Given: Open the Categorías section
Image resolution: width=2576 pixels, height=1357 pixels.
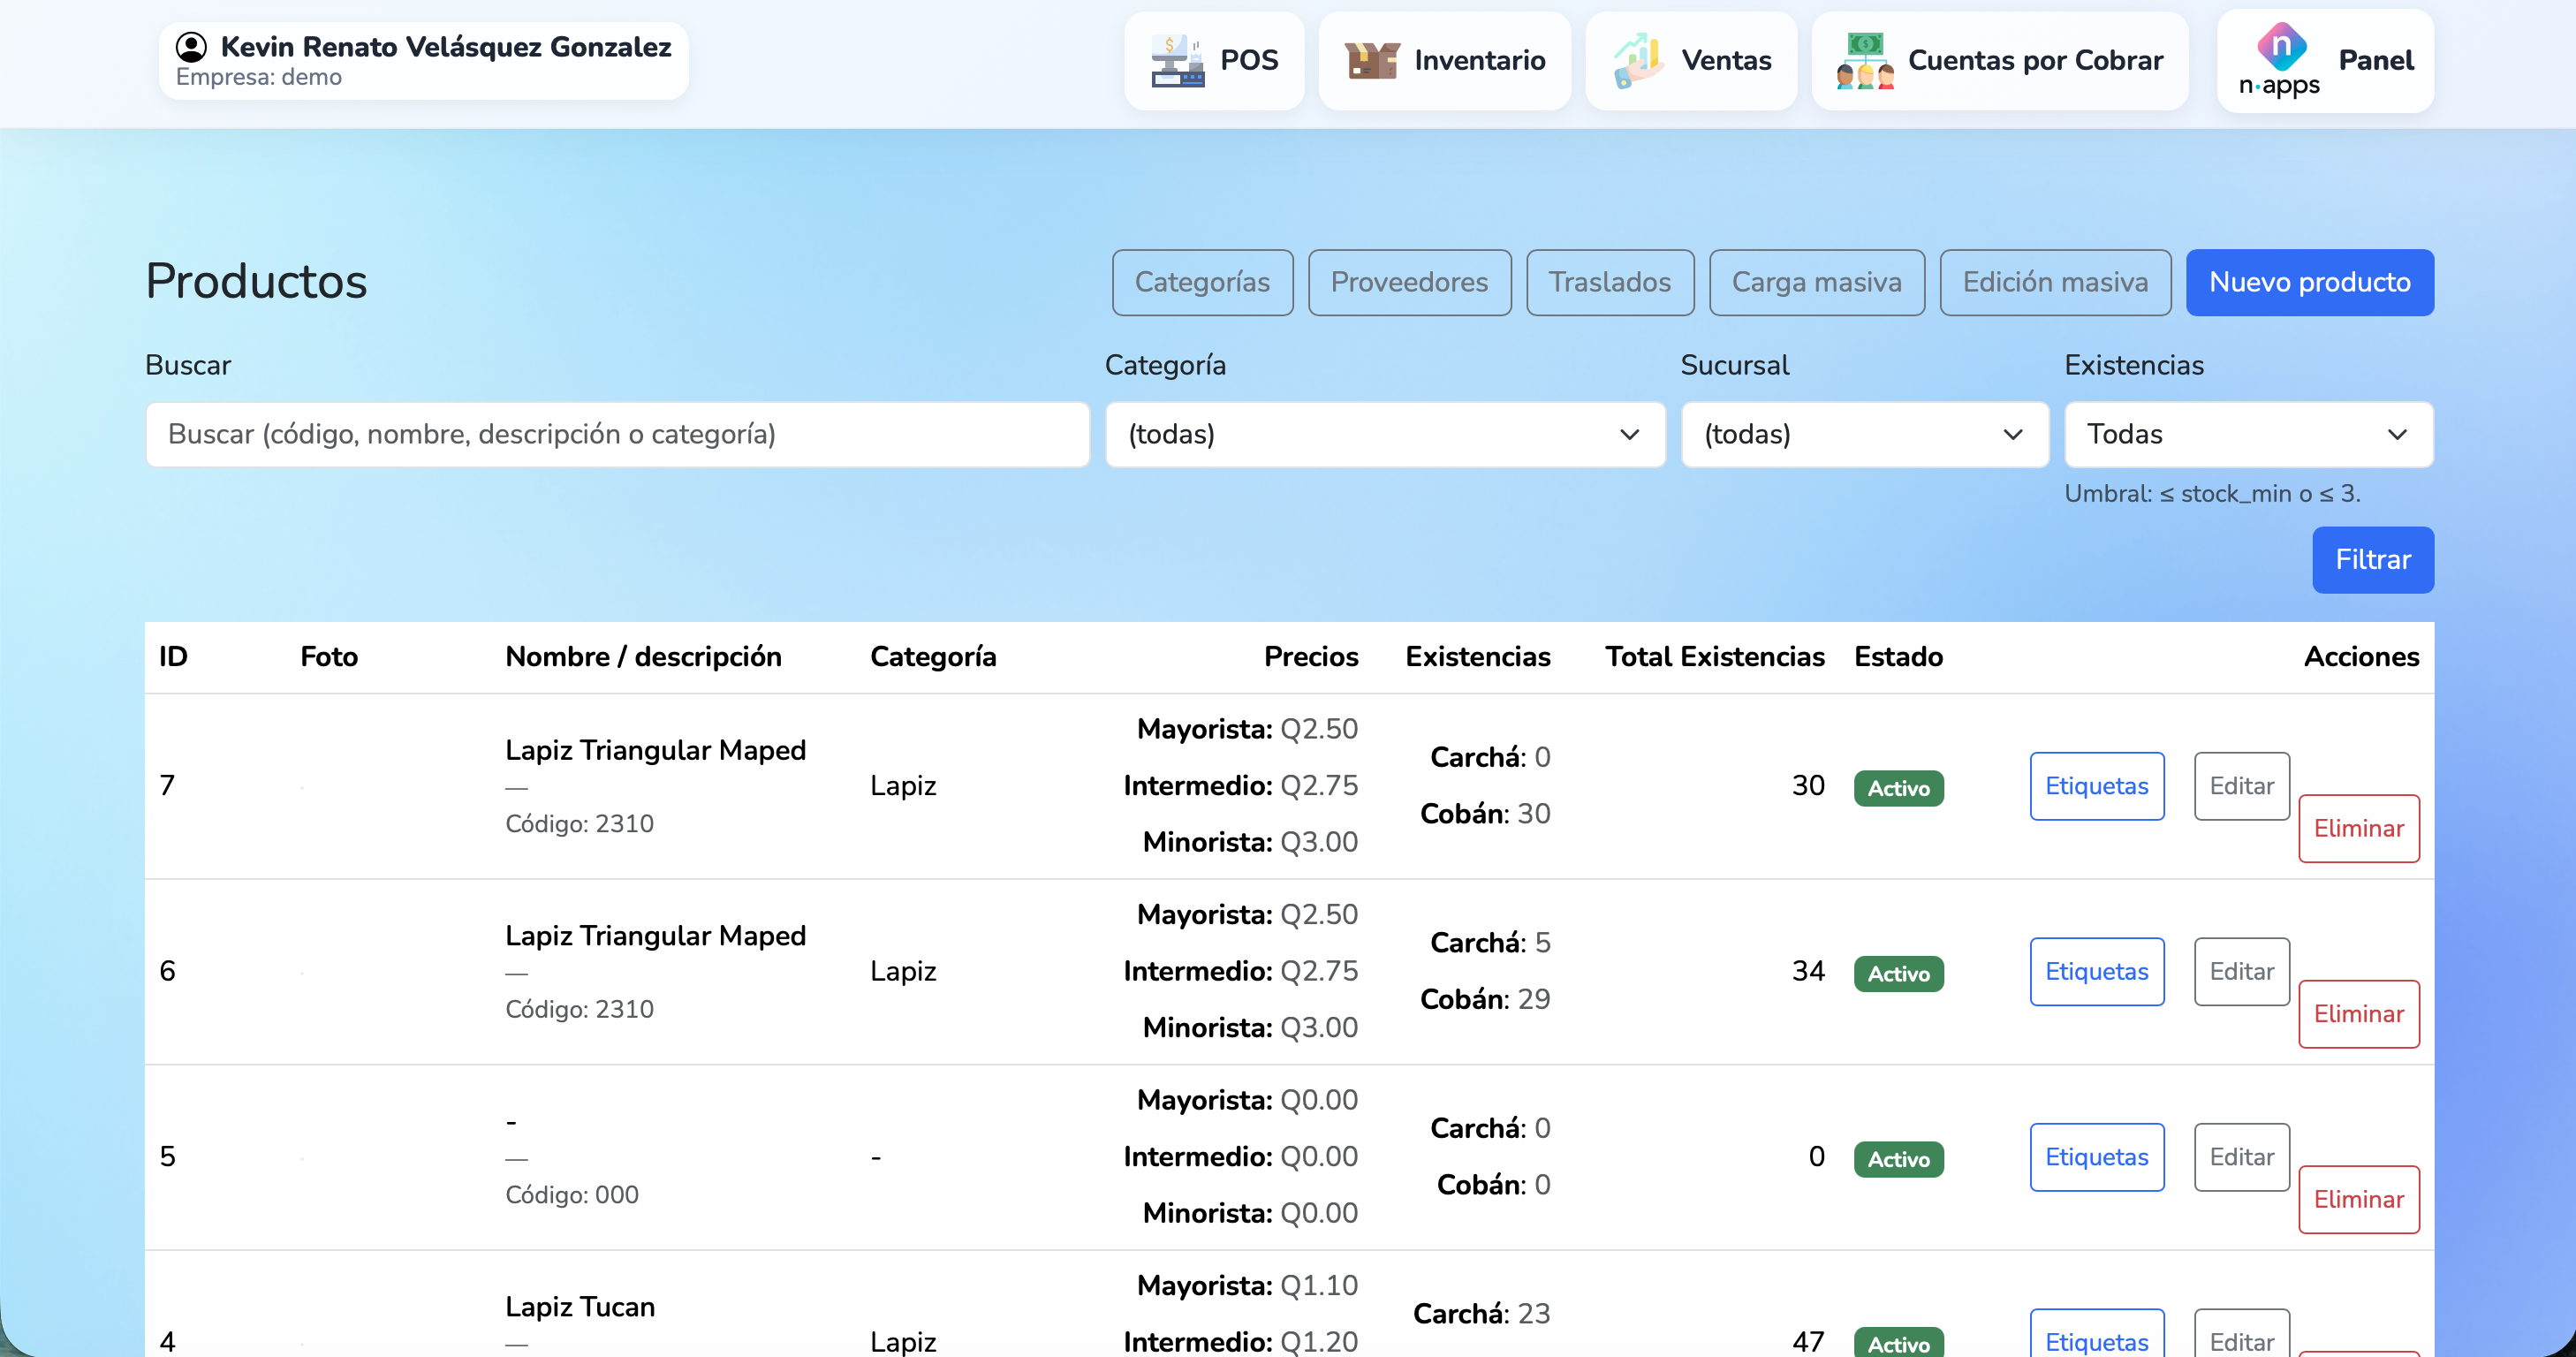Looking at the screenshot, I should click(1202, 282).
